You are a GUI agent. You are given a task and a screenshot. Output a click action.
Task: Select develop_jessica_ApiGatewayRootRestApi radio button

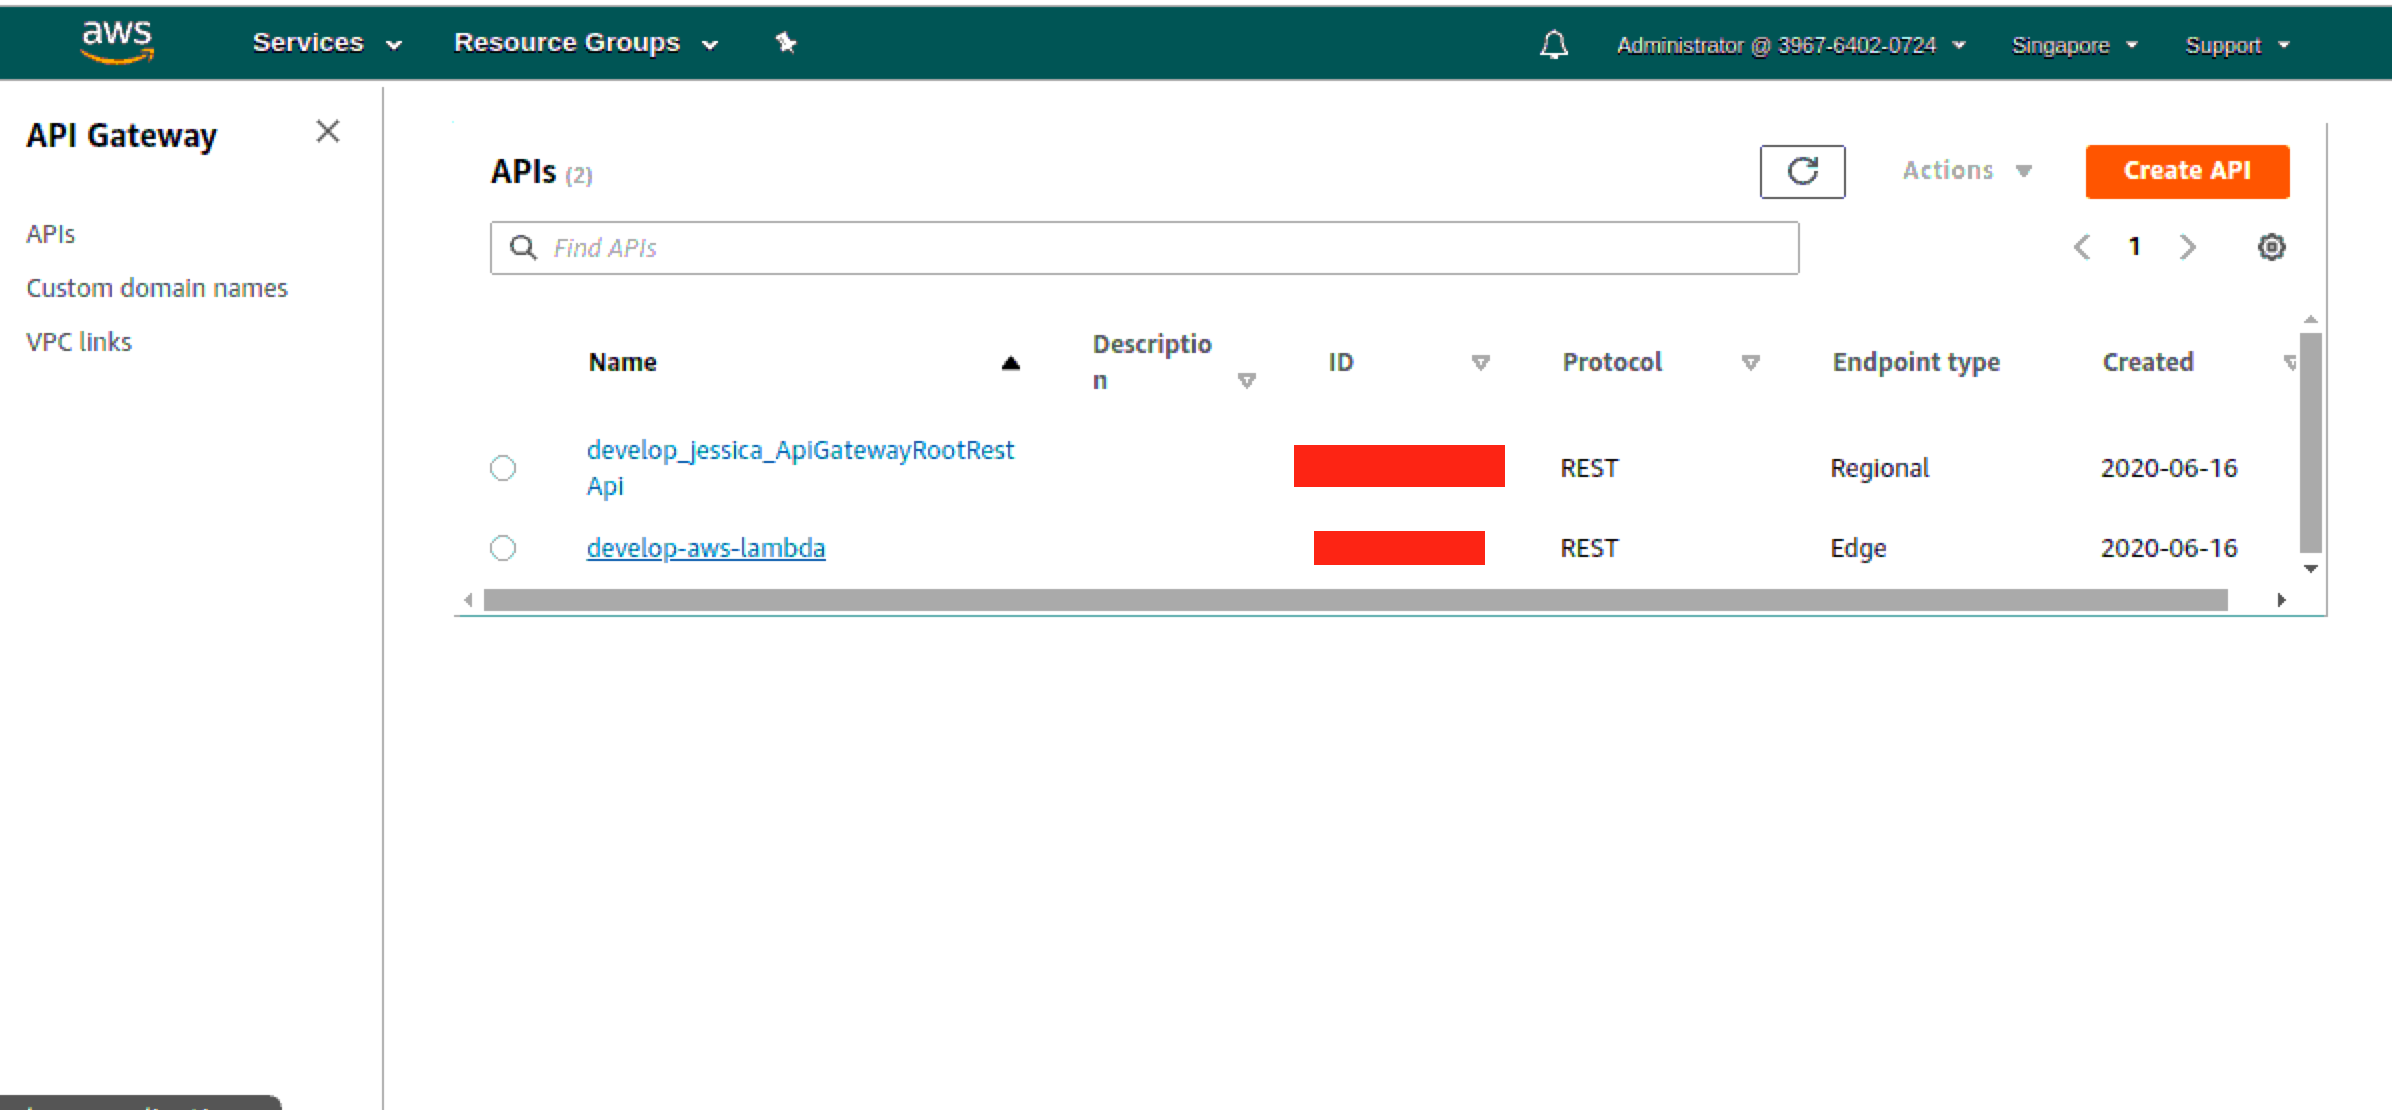pos(503,468)
